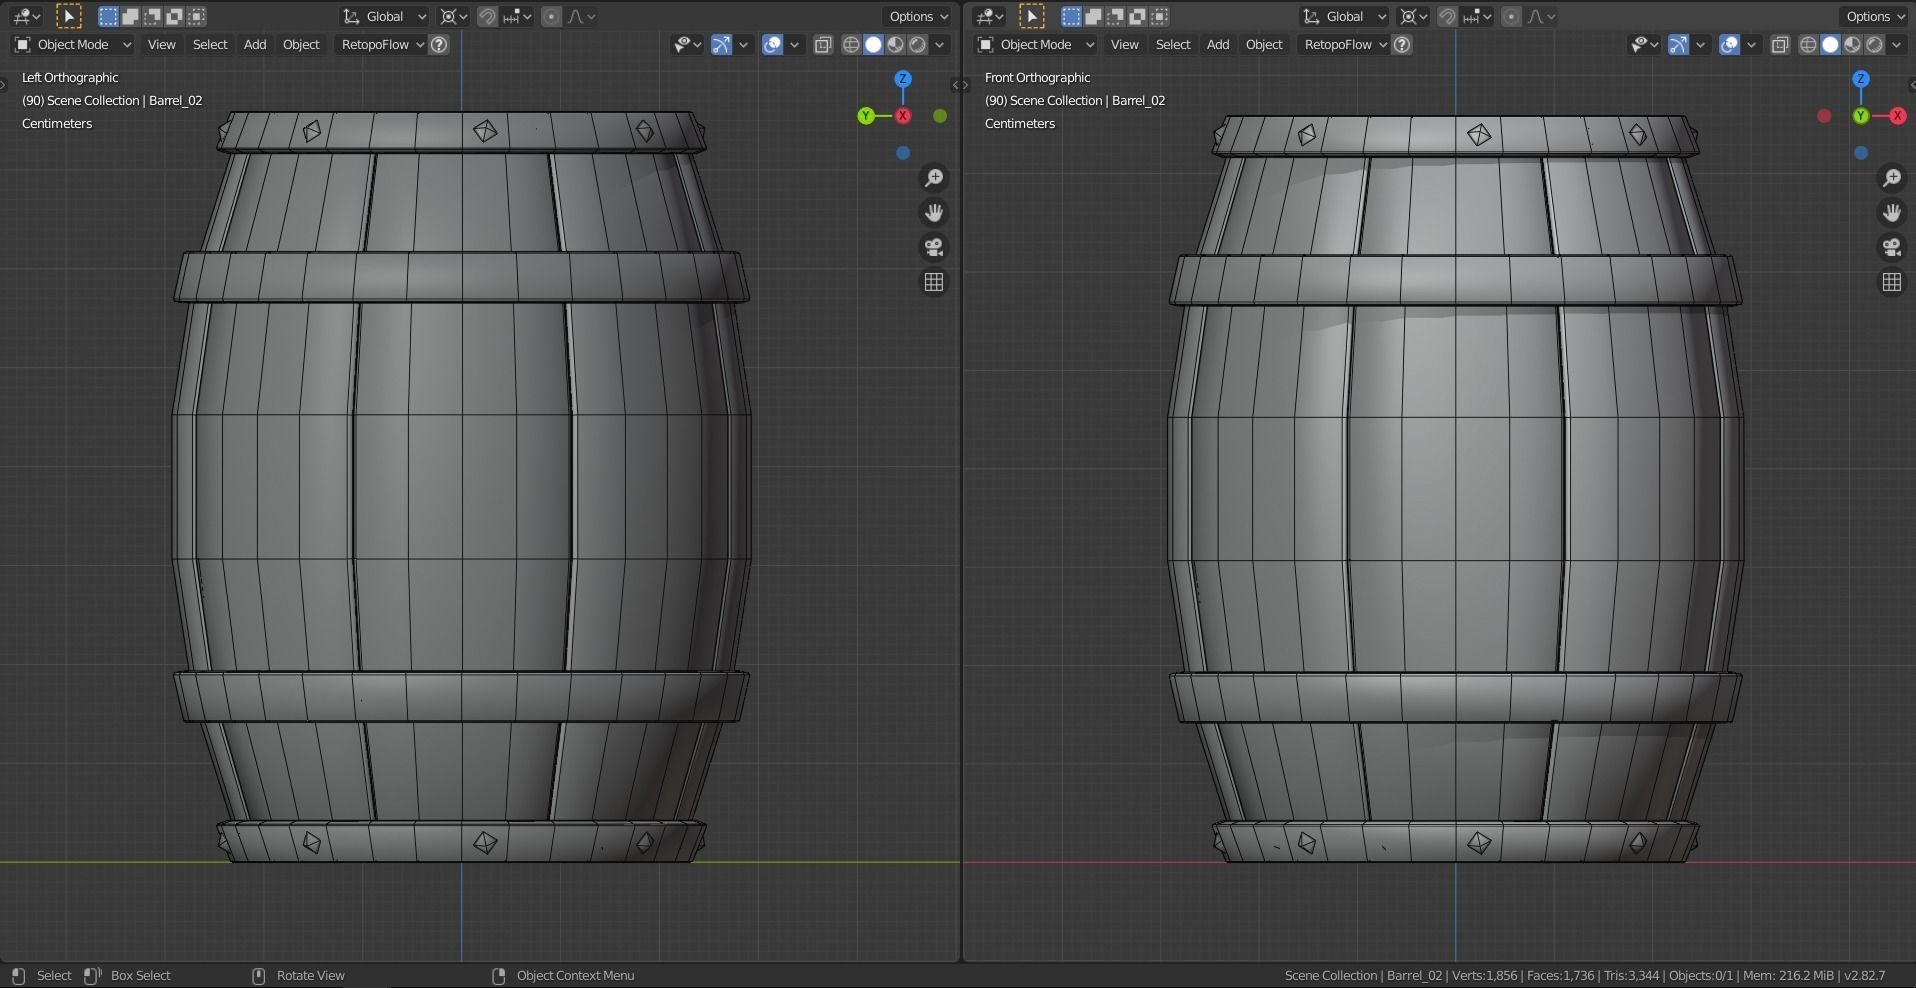Toggle snapping magnet in Front Orthographic viewport
The width and height of the screenshot is (1916, 988).
pyautogui.click(x=1447, y=16)
